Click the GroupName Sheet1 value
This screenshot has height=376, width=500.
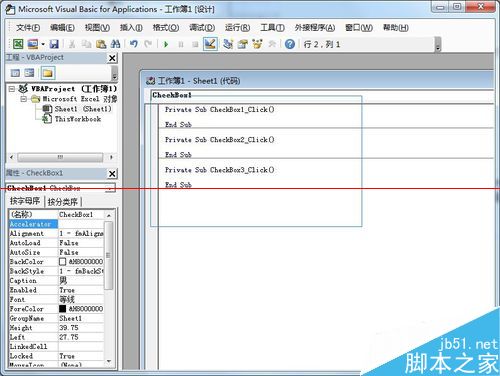coord(81,318)
